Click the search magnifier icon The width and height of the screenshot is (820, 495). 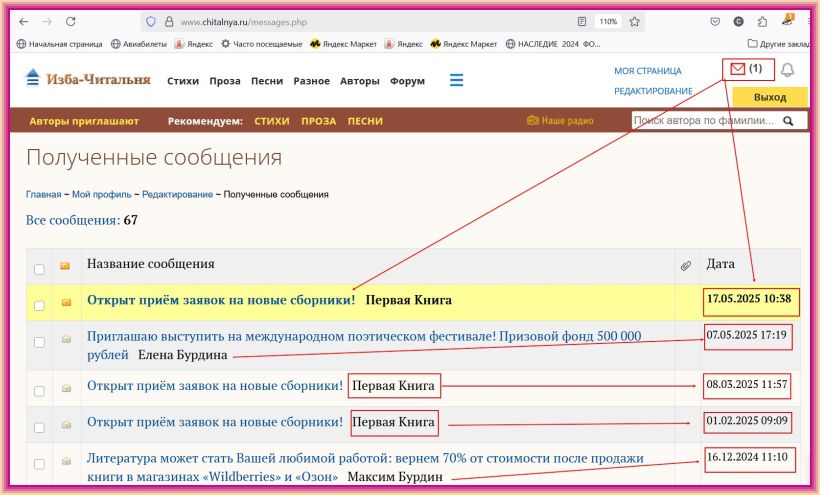pos(788,121)
